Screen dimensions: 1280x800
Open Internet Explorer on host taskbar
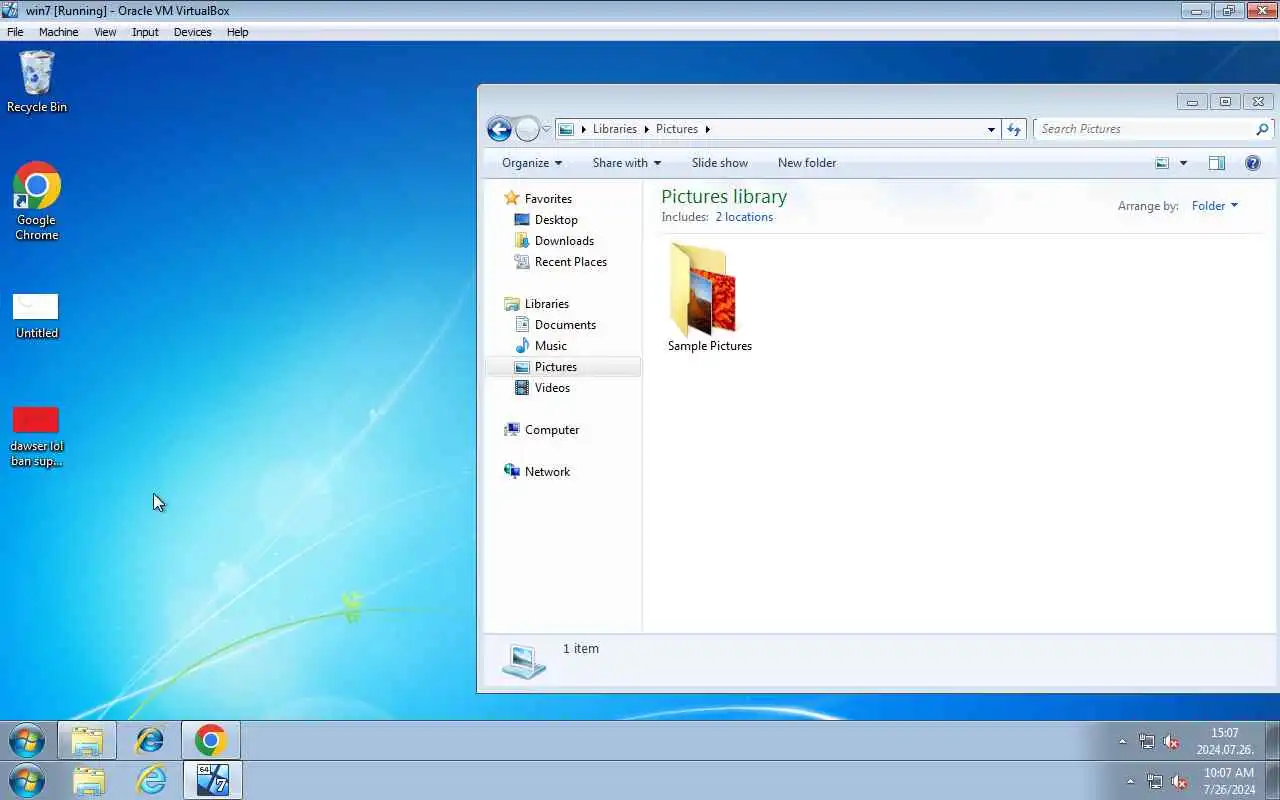pyautogui.click(x=151, y=781)
